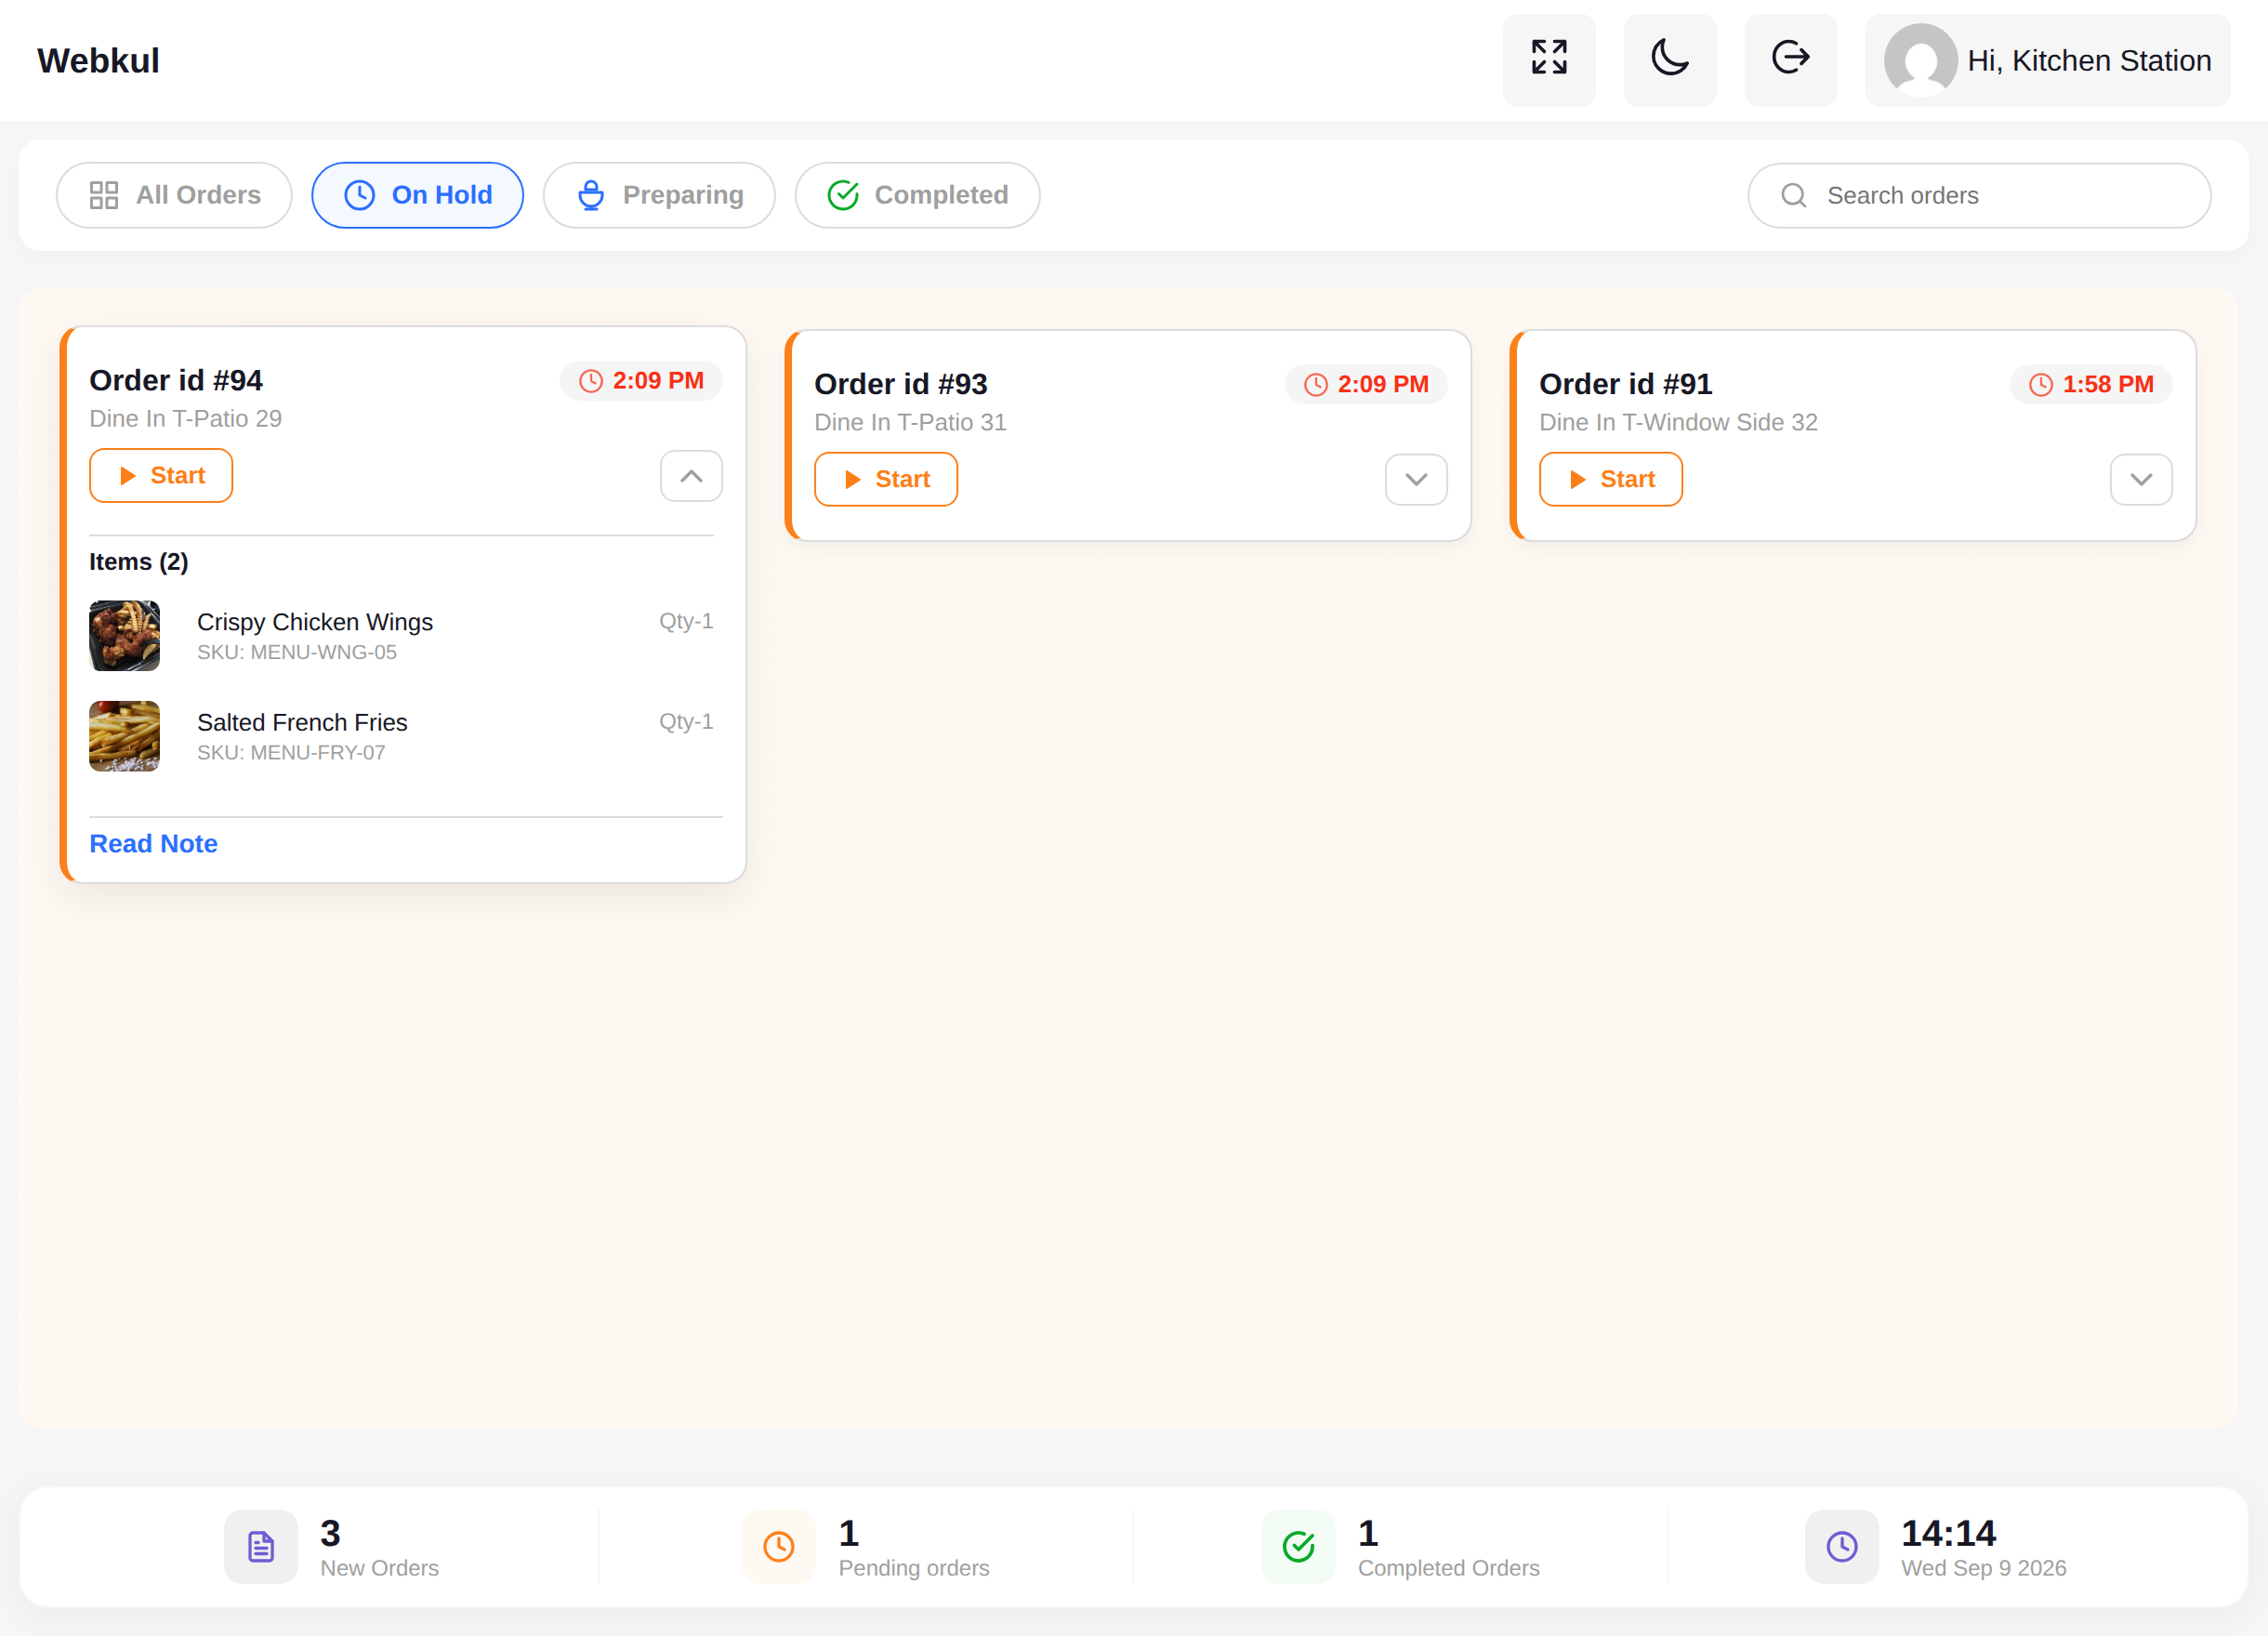Expand order #93 details
Screen dimensions: 2268x1636
point(1416,479)
